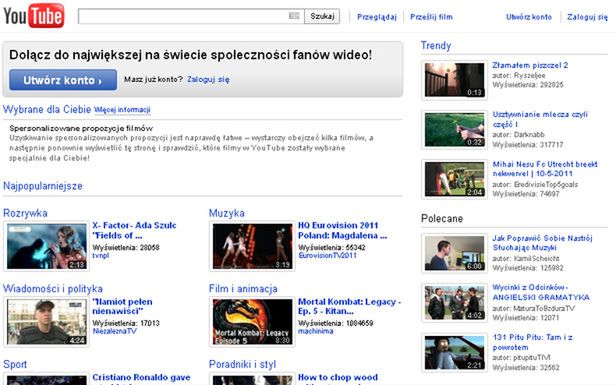The image size is (616, 385).
Task: Click the YouTube logo
Action: [34, 16]
